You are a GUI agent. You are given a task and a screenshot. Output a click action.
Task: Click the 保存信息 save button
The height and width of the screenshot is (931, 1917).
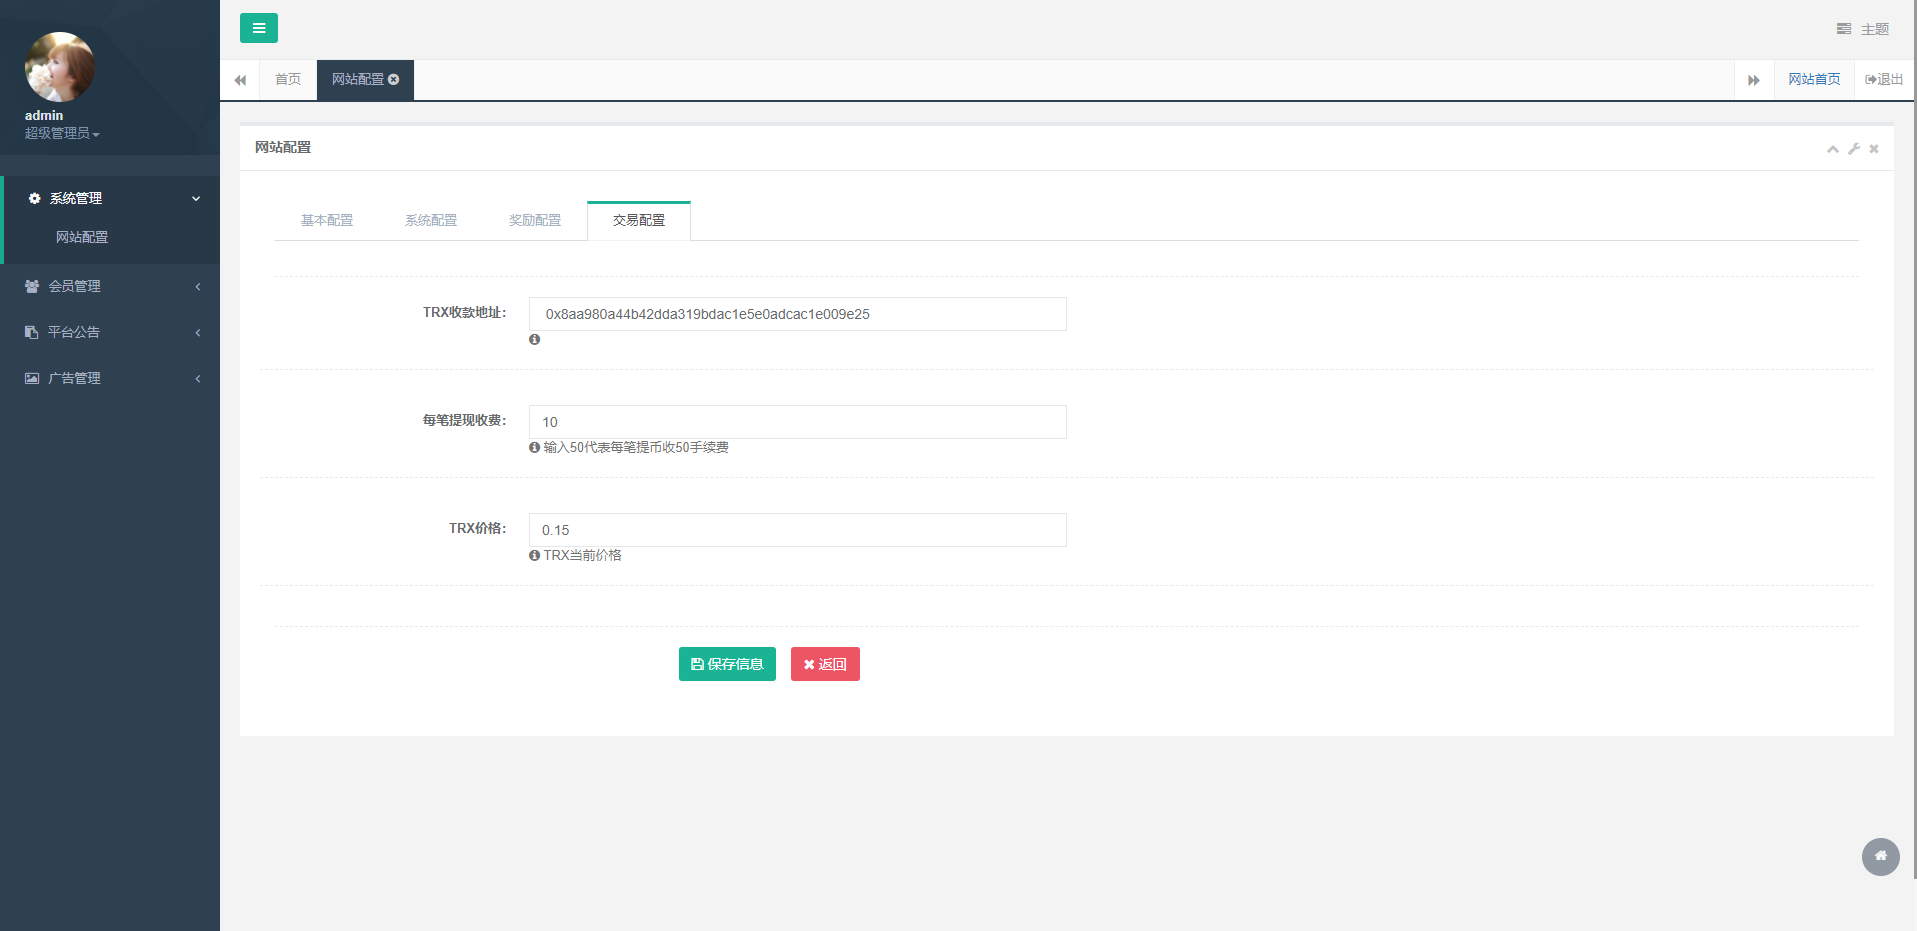[727, 664]
